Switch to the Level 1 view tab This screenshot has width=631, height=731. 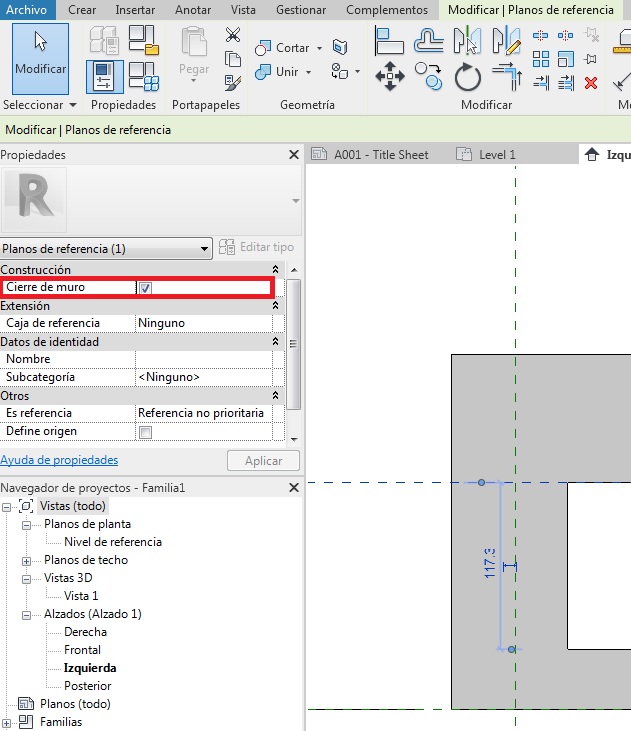click(x=486, y=154)
